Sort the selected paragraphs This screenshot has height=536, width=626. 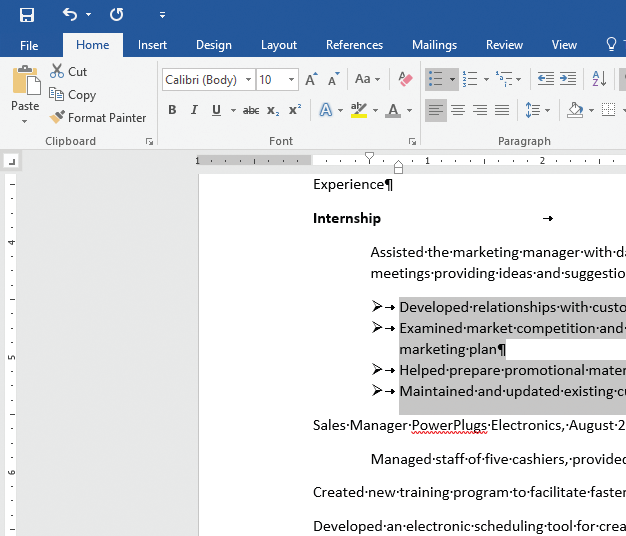(599, 79)
